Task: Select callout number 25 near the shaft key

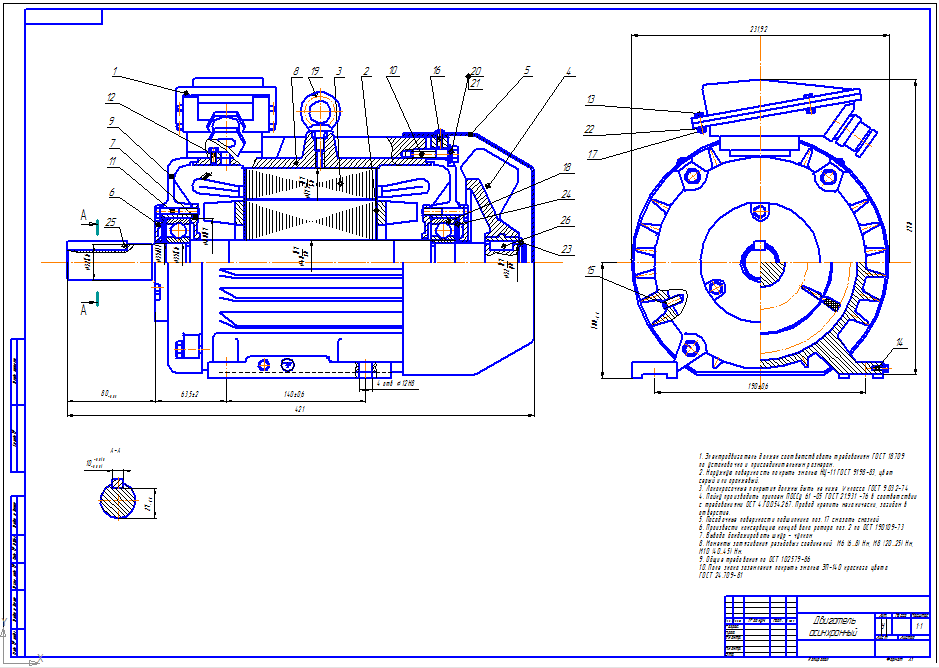Action: click(111, 222)
